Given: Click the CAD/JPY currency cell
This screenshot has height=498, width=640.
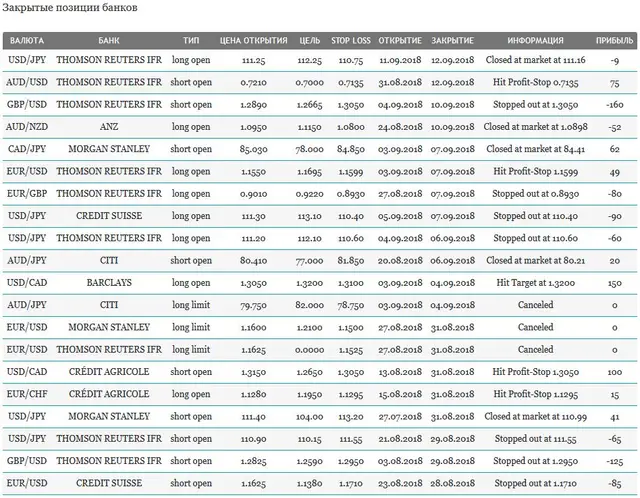Looking at the screenshot, I should pyautogui.click(x=27, y=149).
